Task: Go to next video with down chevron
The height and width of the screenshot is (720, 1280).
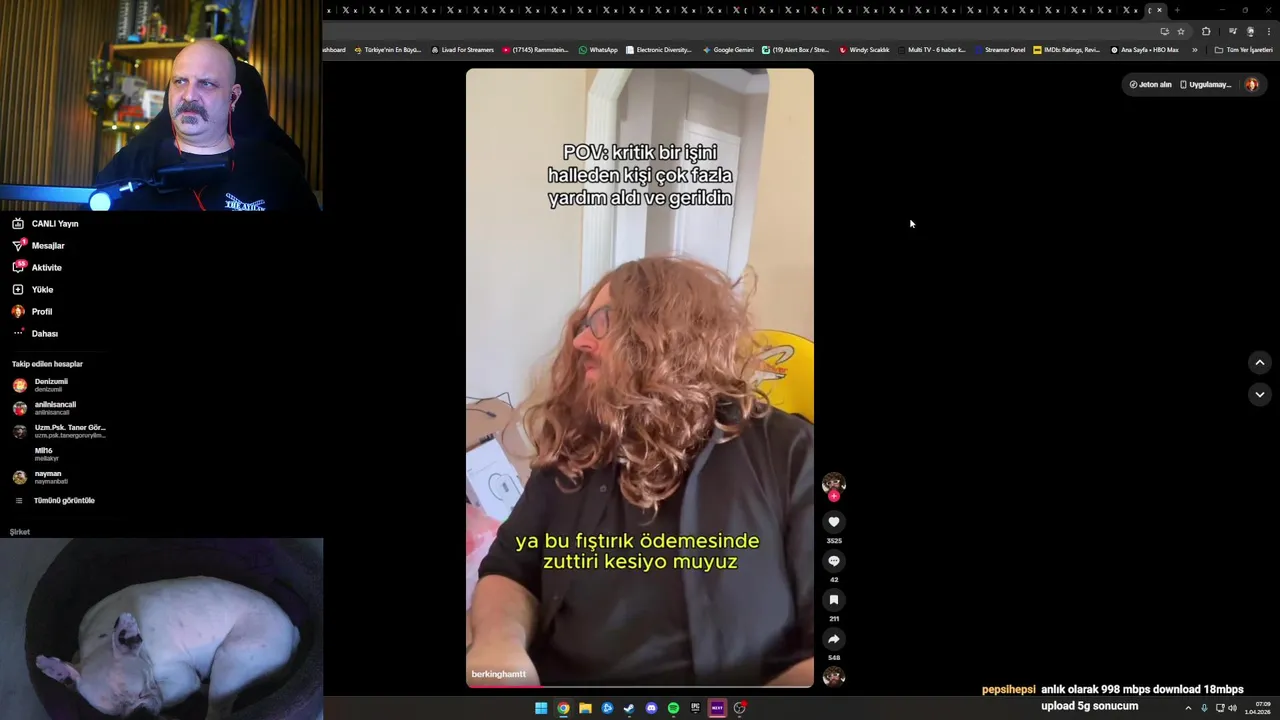Action: 1260,394
